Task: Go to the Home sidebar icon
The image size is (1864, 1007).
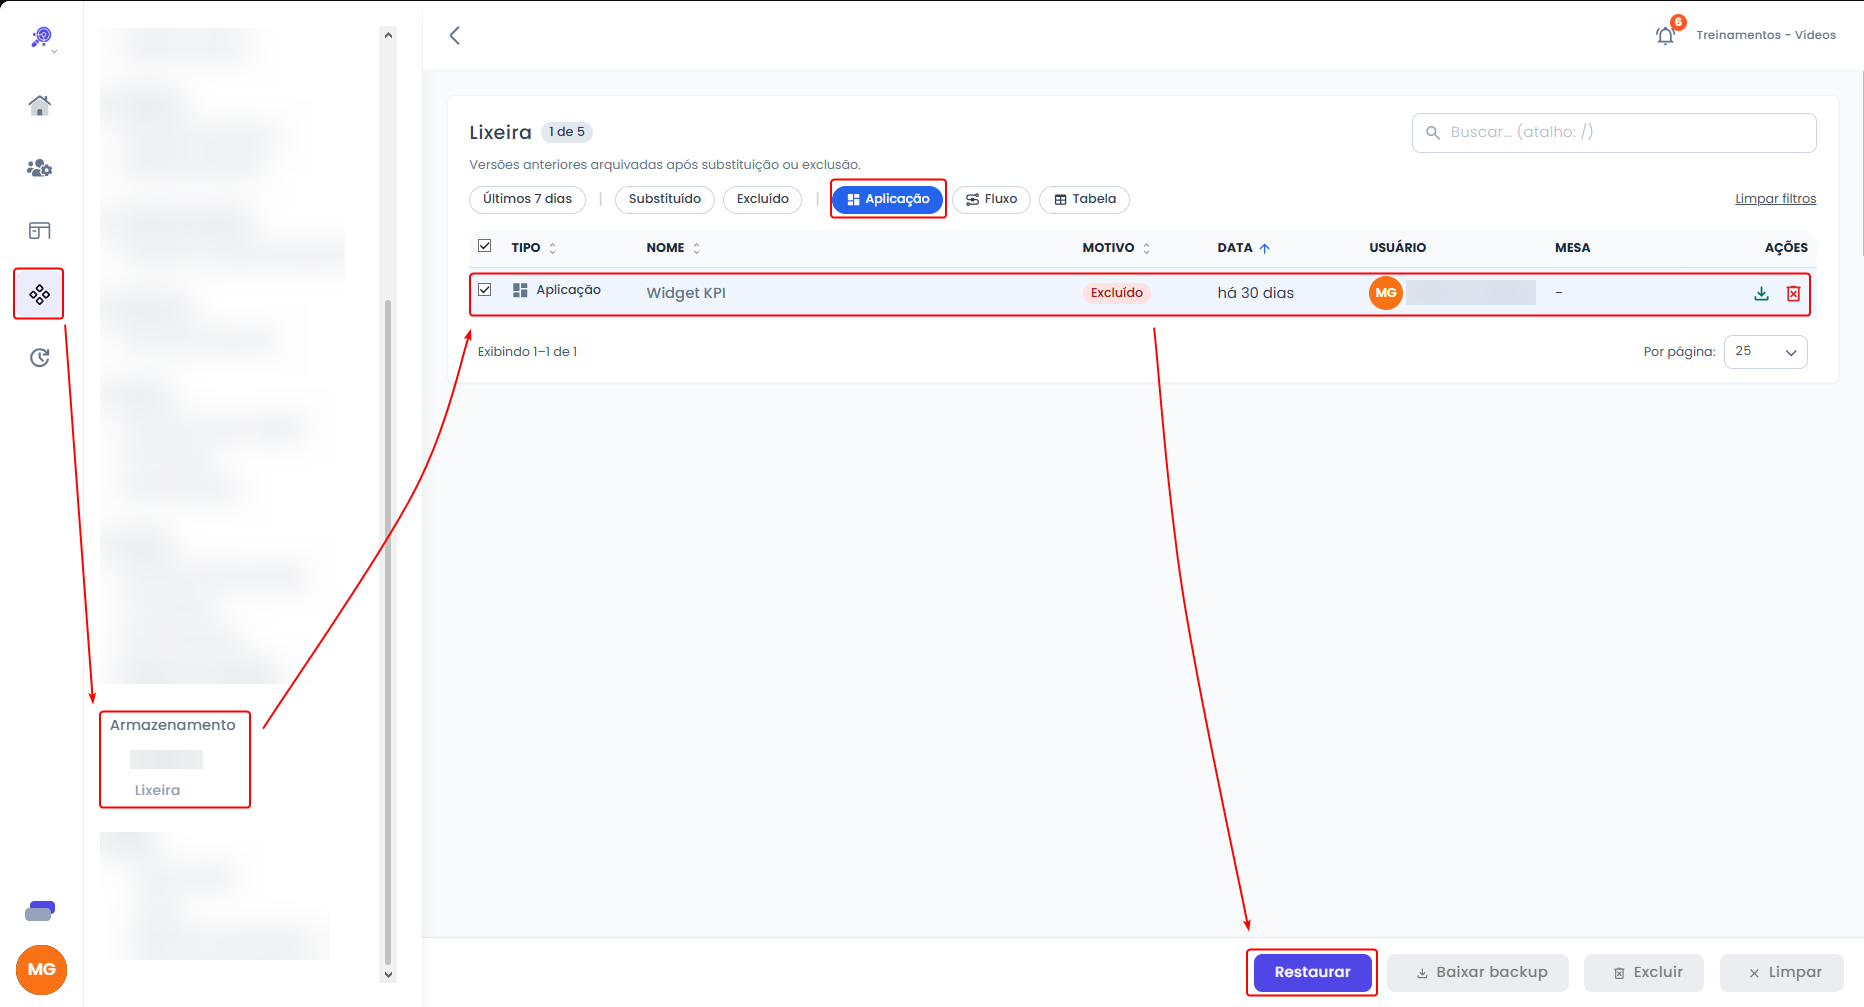Action: (x=40, y=105)
